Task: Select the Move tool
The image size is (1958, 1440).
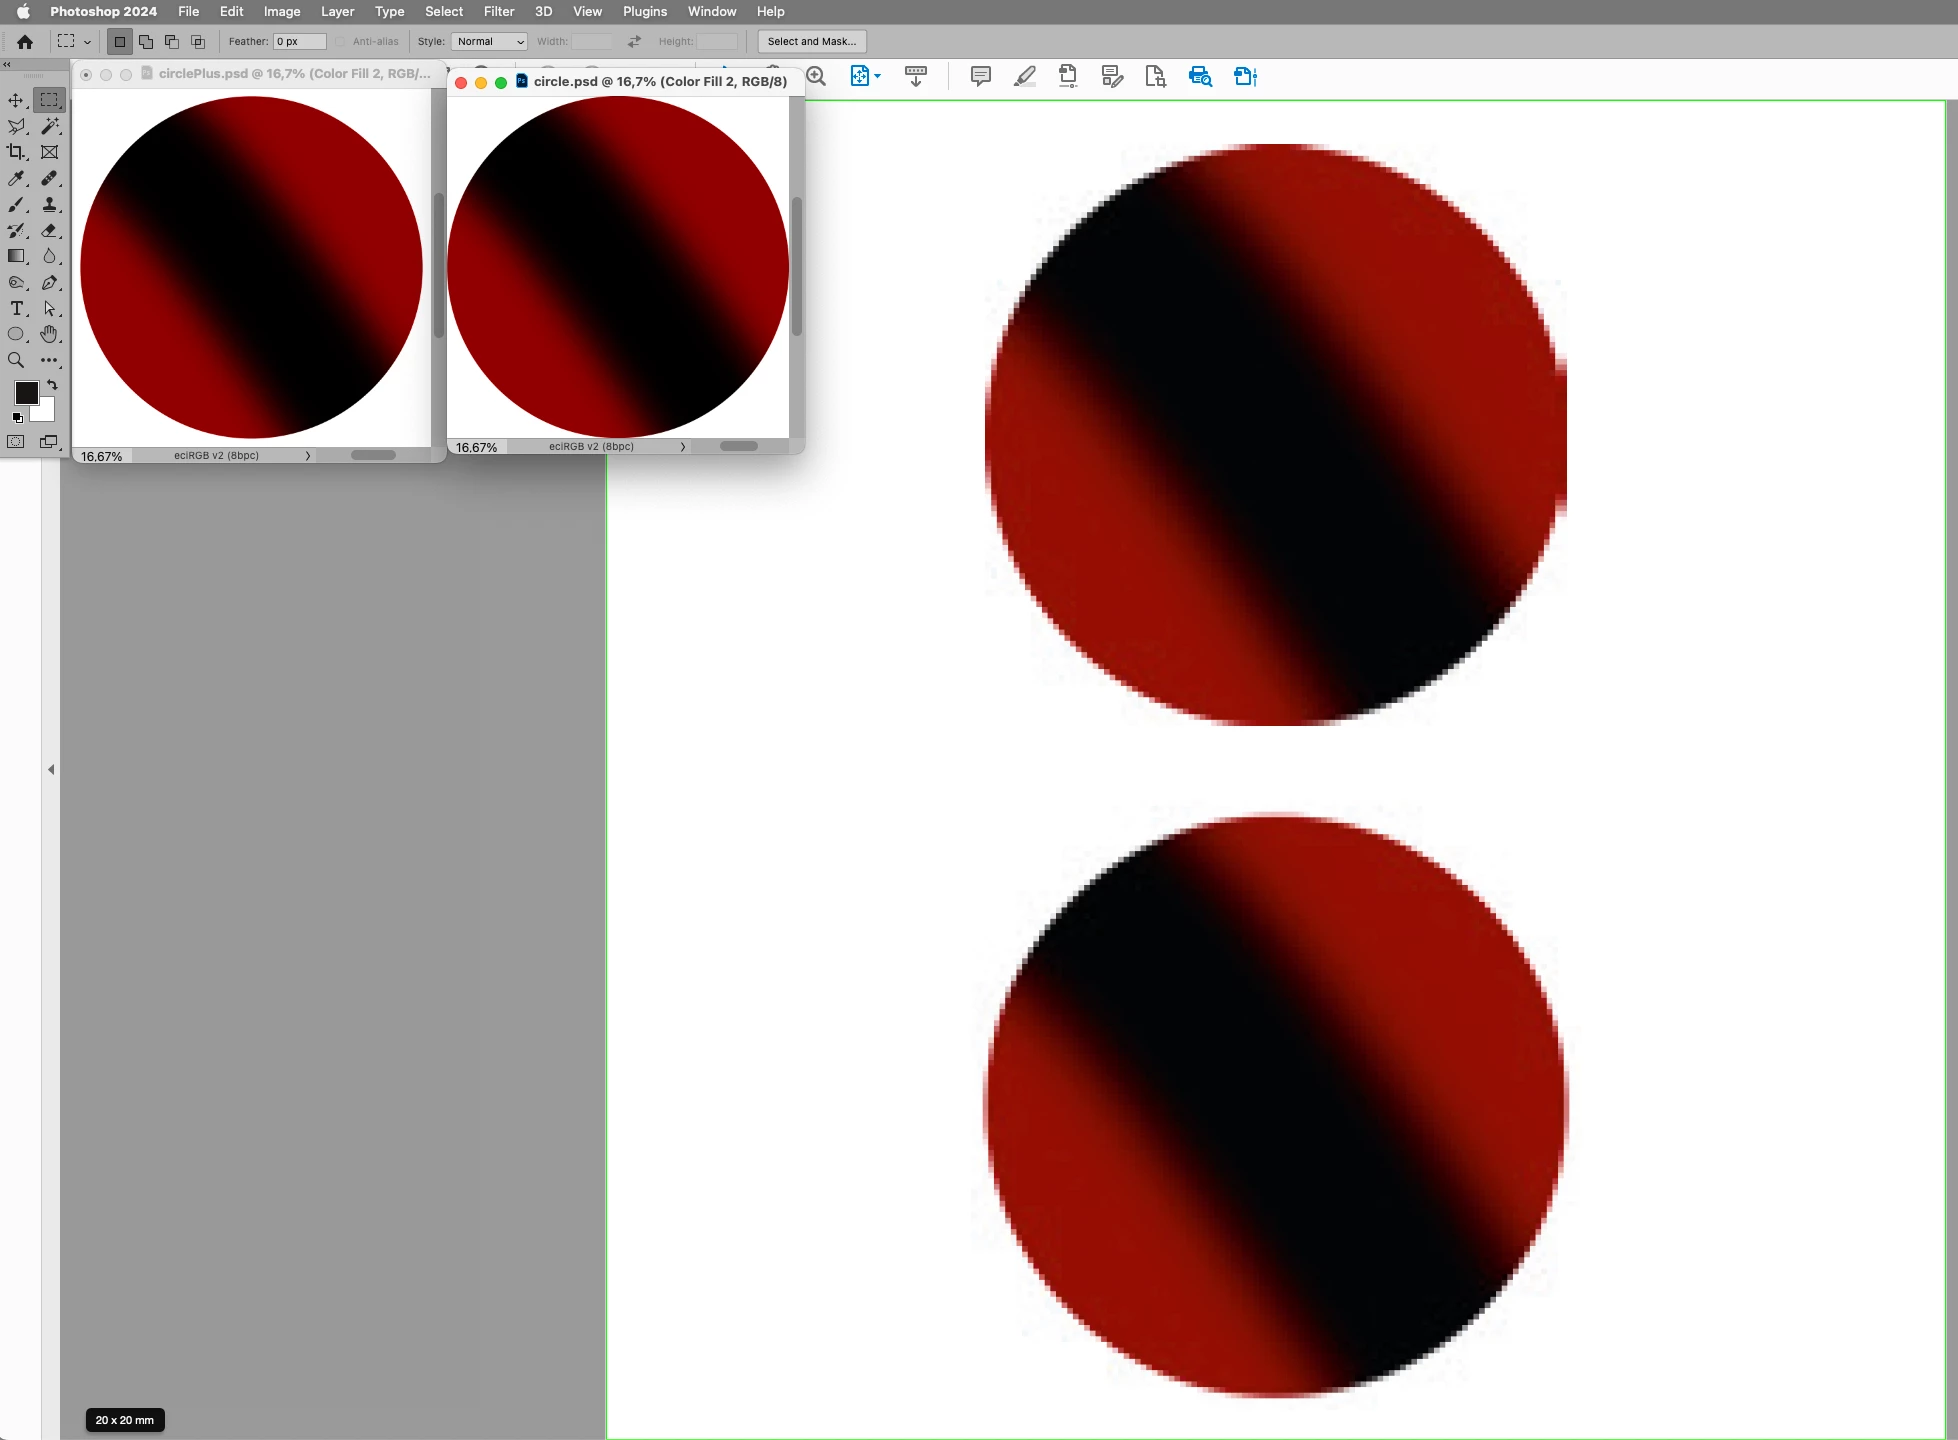Action: 16,100
